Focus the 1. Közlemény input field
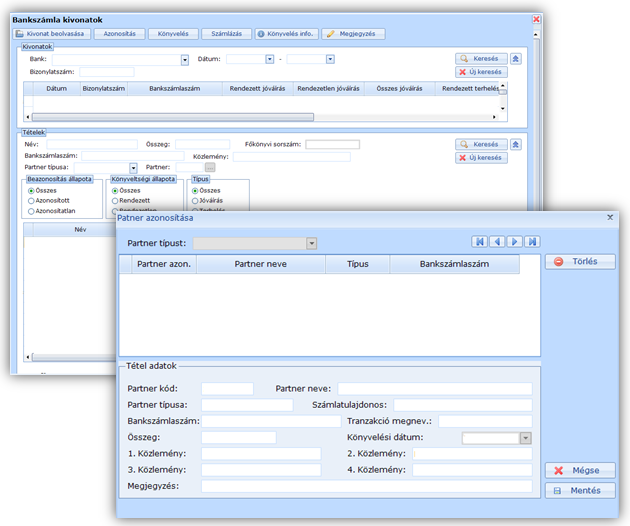 [x=261, y=454]
